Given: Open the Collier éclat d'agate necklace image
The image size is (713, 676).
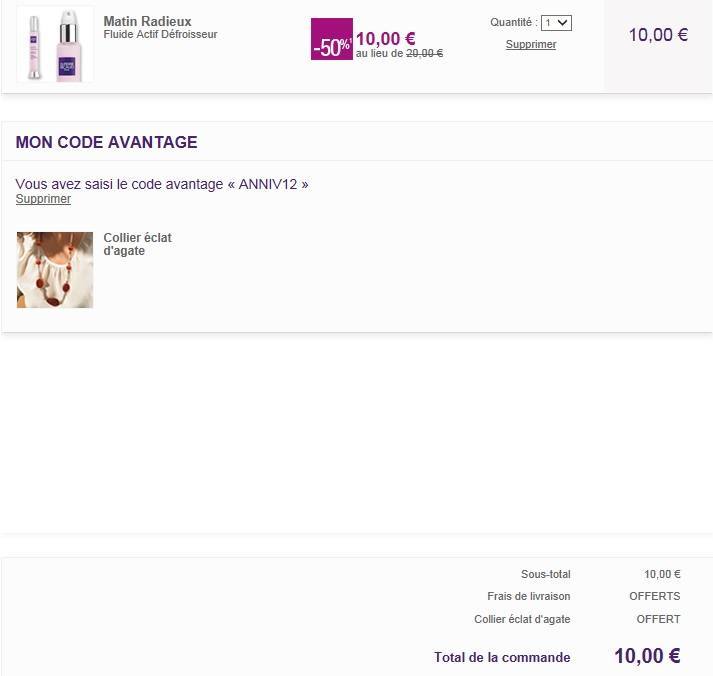Looking at the screenshot, I should pyautogui.click(x=55, y=270).
